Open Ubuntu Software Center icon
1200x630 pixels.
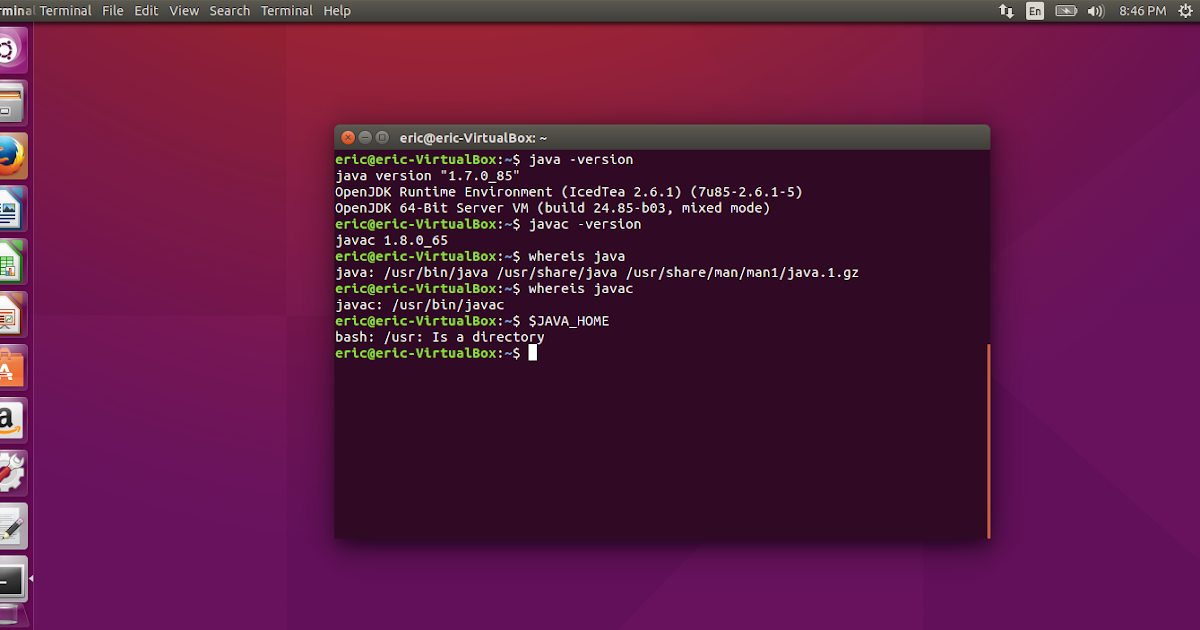10,367
